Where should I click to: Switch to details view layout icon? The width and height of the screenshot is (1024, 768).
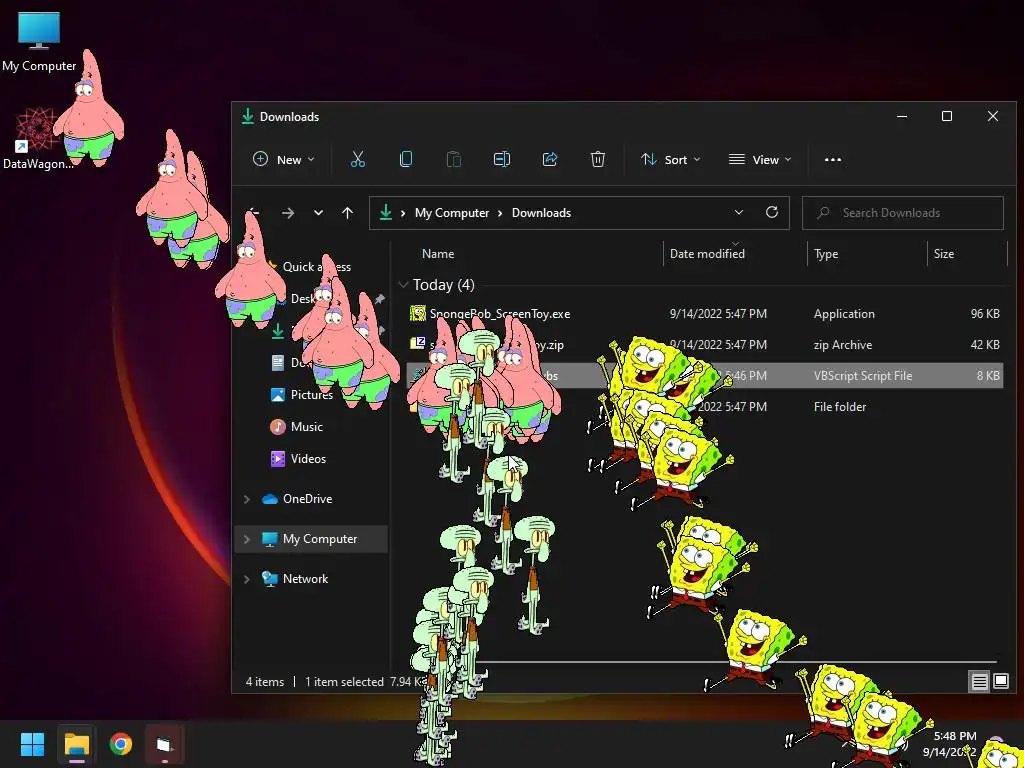(980, 682)
